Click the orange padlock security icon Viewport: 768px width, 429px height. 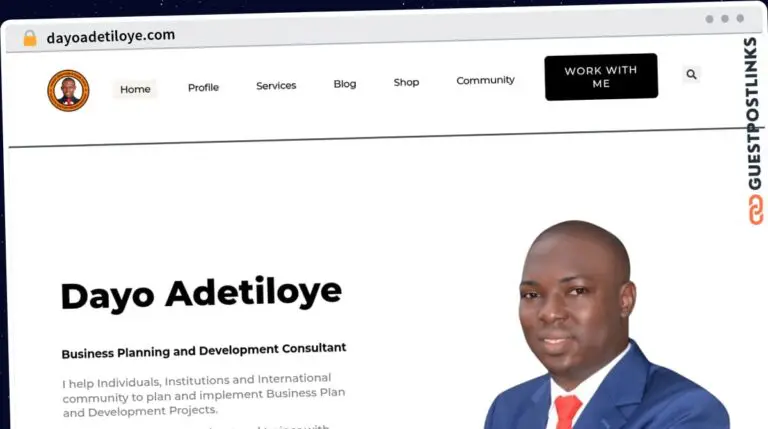[30, 38]
